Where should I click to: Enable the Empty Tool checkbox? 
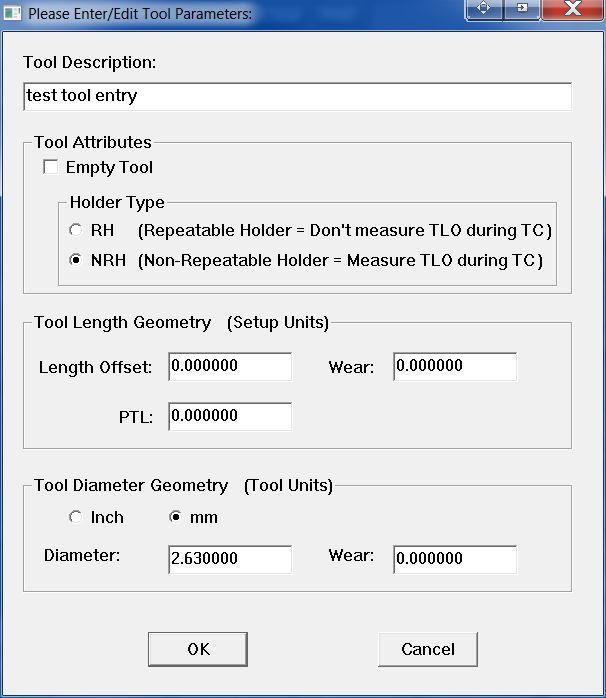50,167
